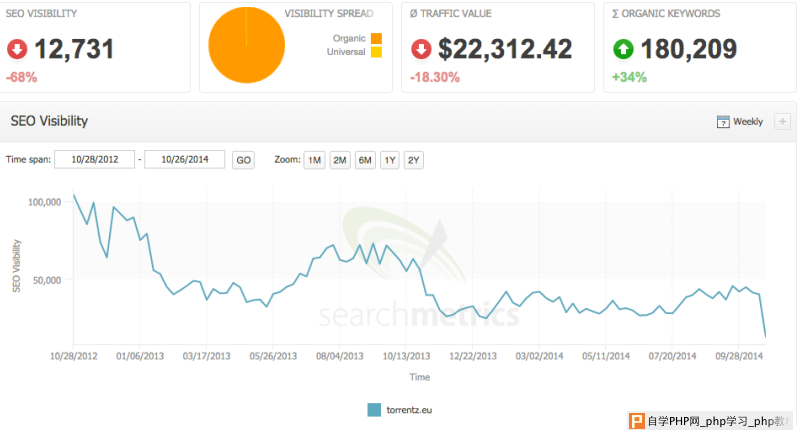Viewport: 798px width, 435px height.
Task: Open the Weekly interval dropdown
Action: coord(747,122)
